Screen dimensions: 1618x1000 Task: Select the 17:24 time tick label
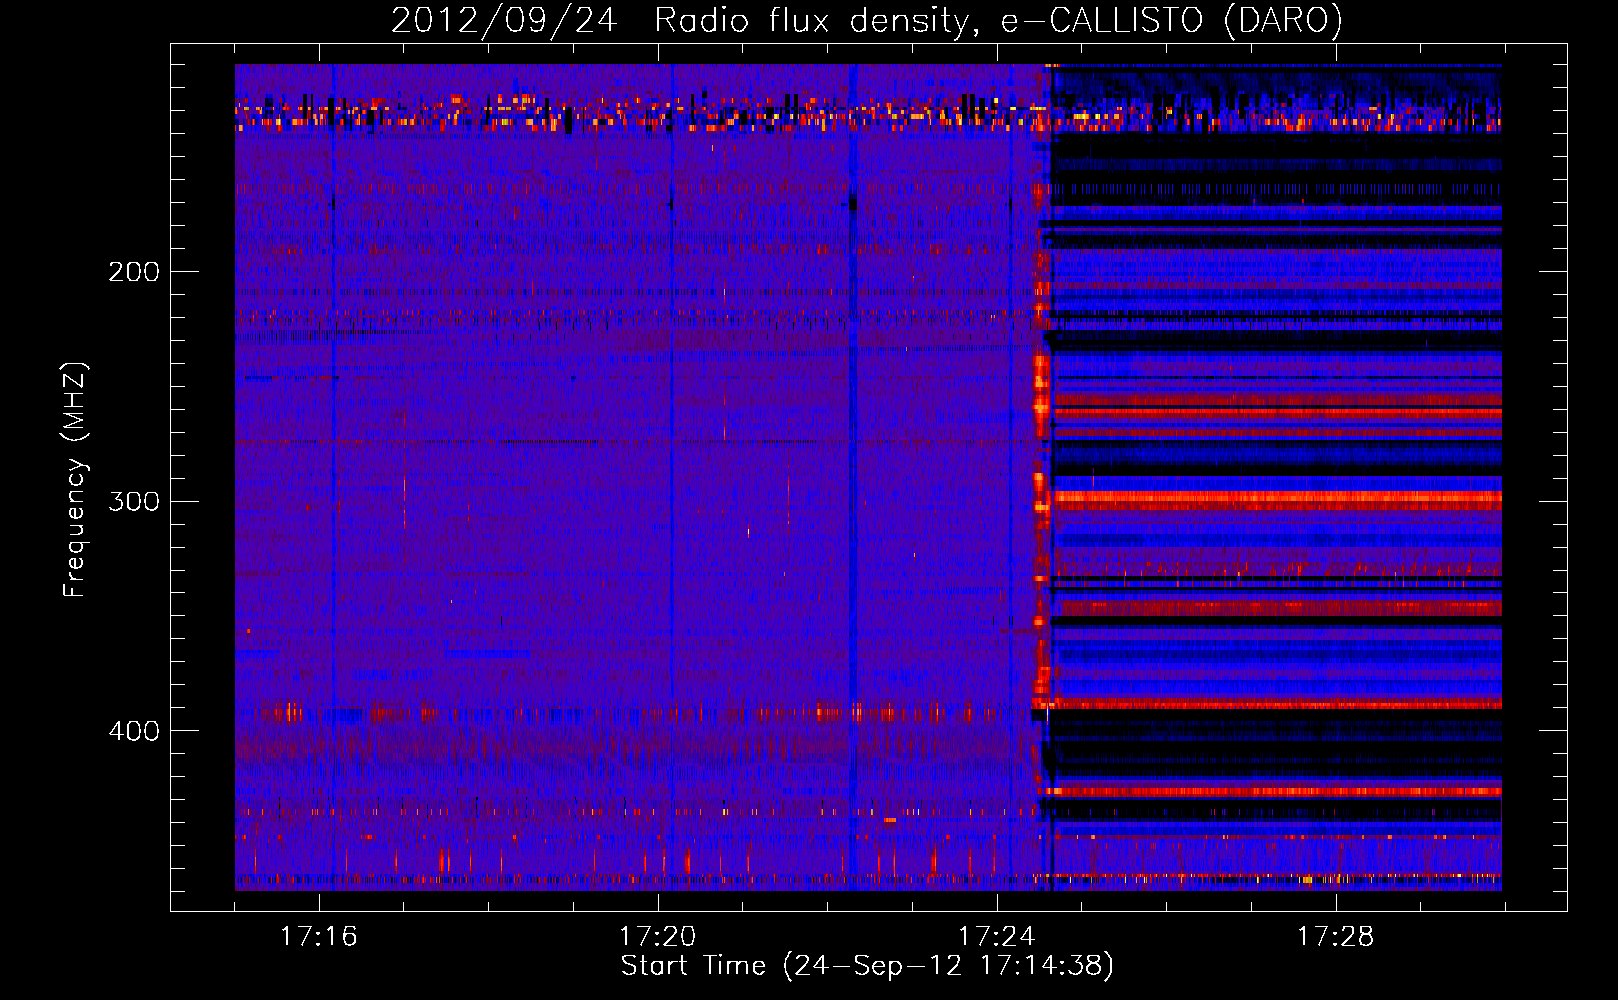click(x=997, y=936)
